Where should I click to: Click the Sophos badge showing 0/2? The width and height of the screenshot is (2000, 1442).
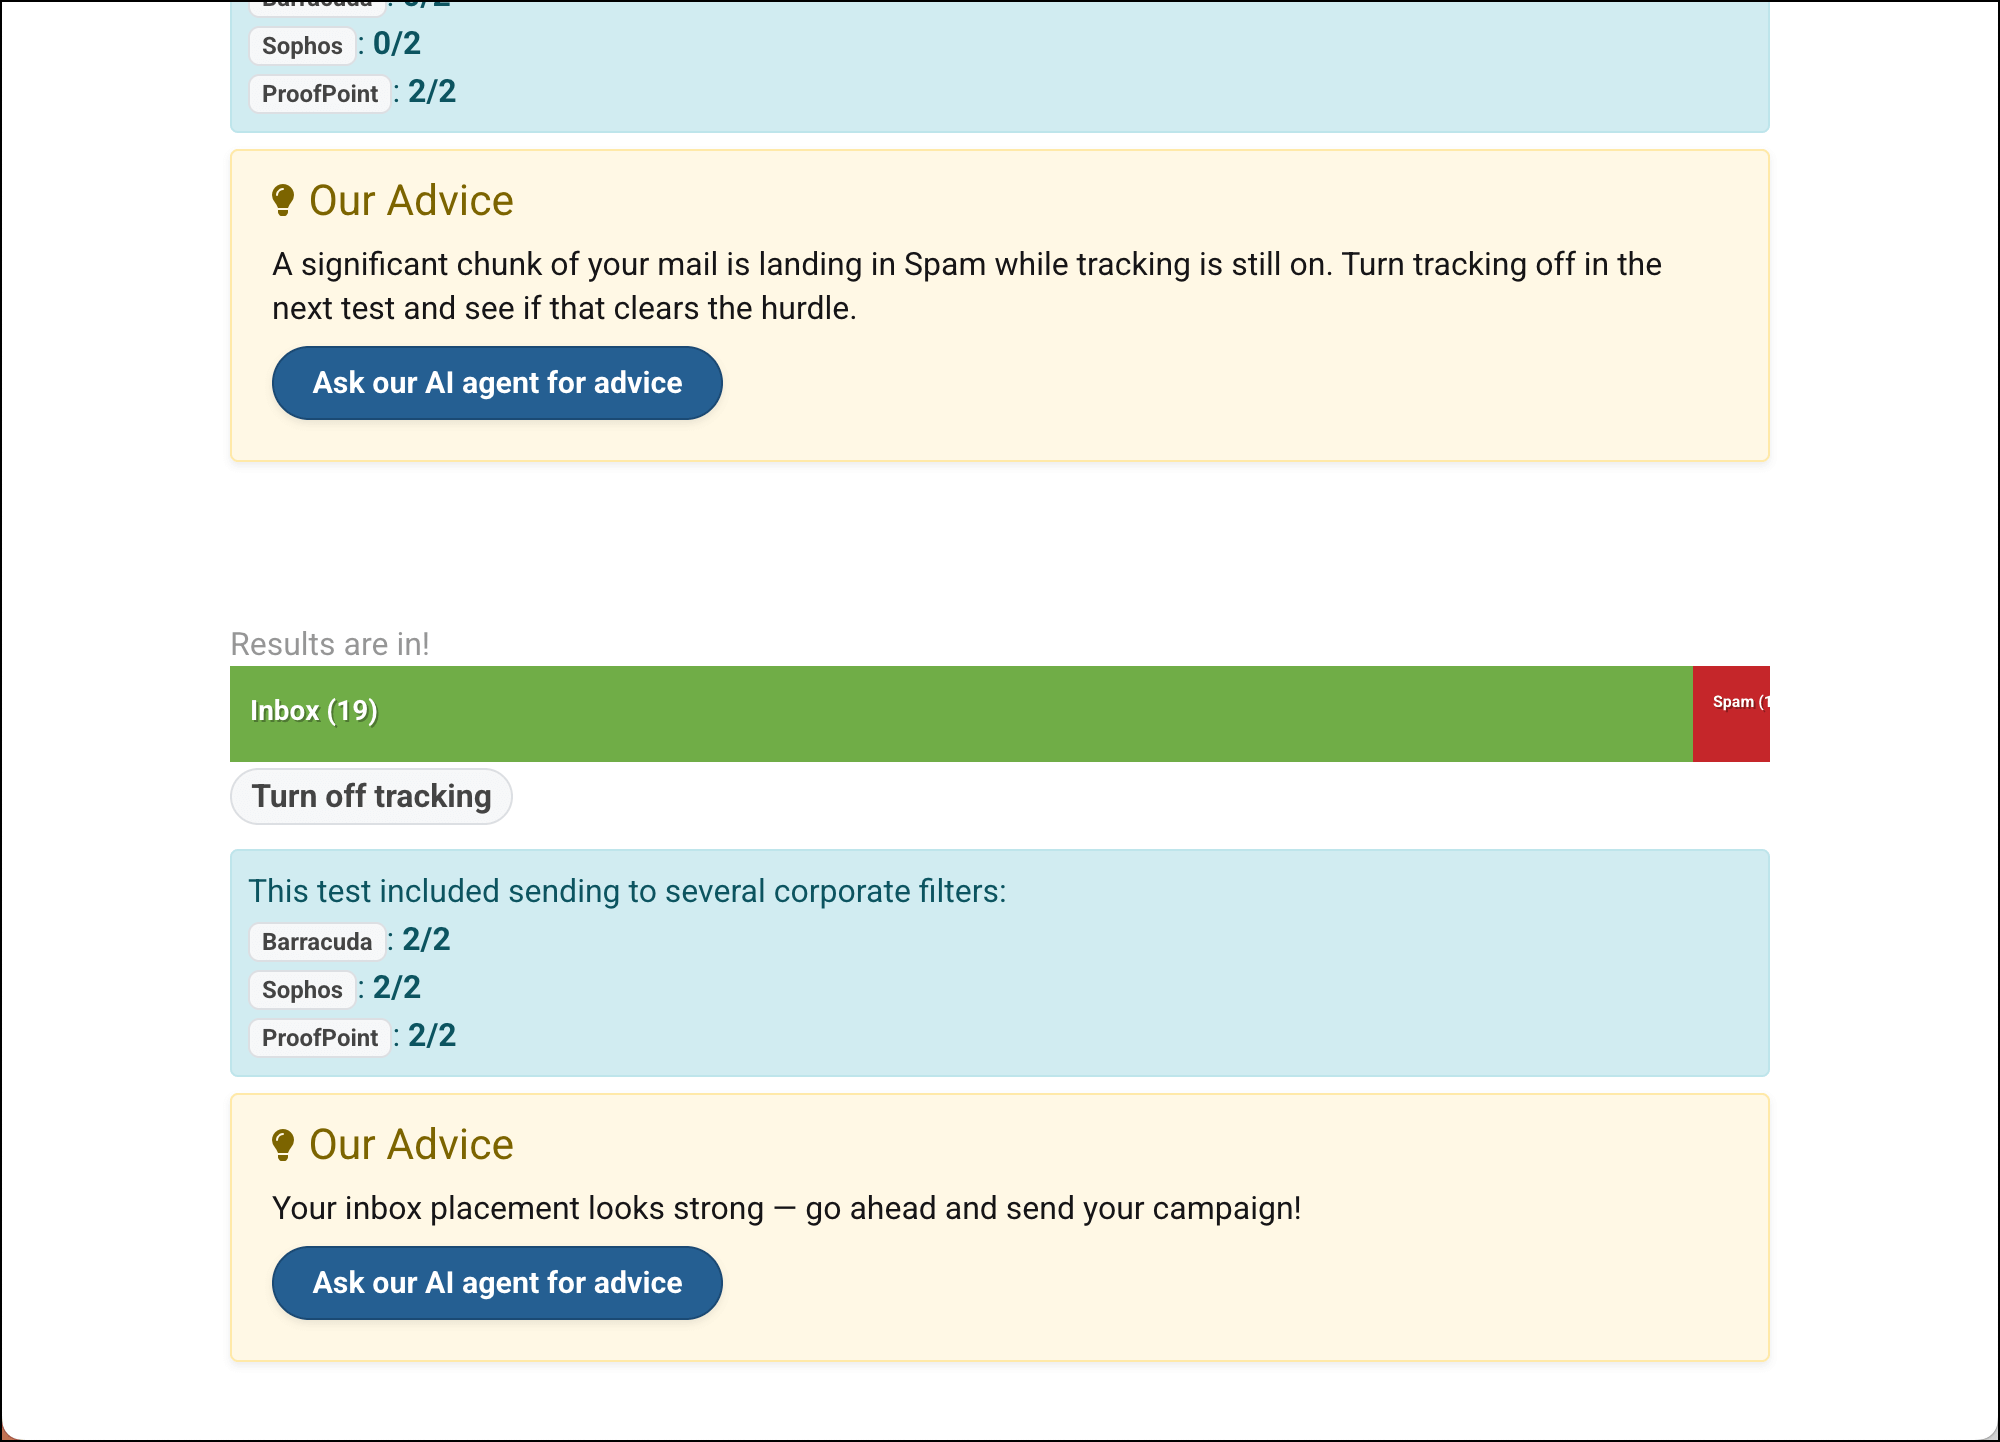[302, 45]
